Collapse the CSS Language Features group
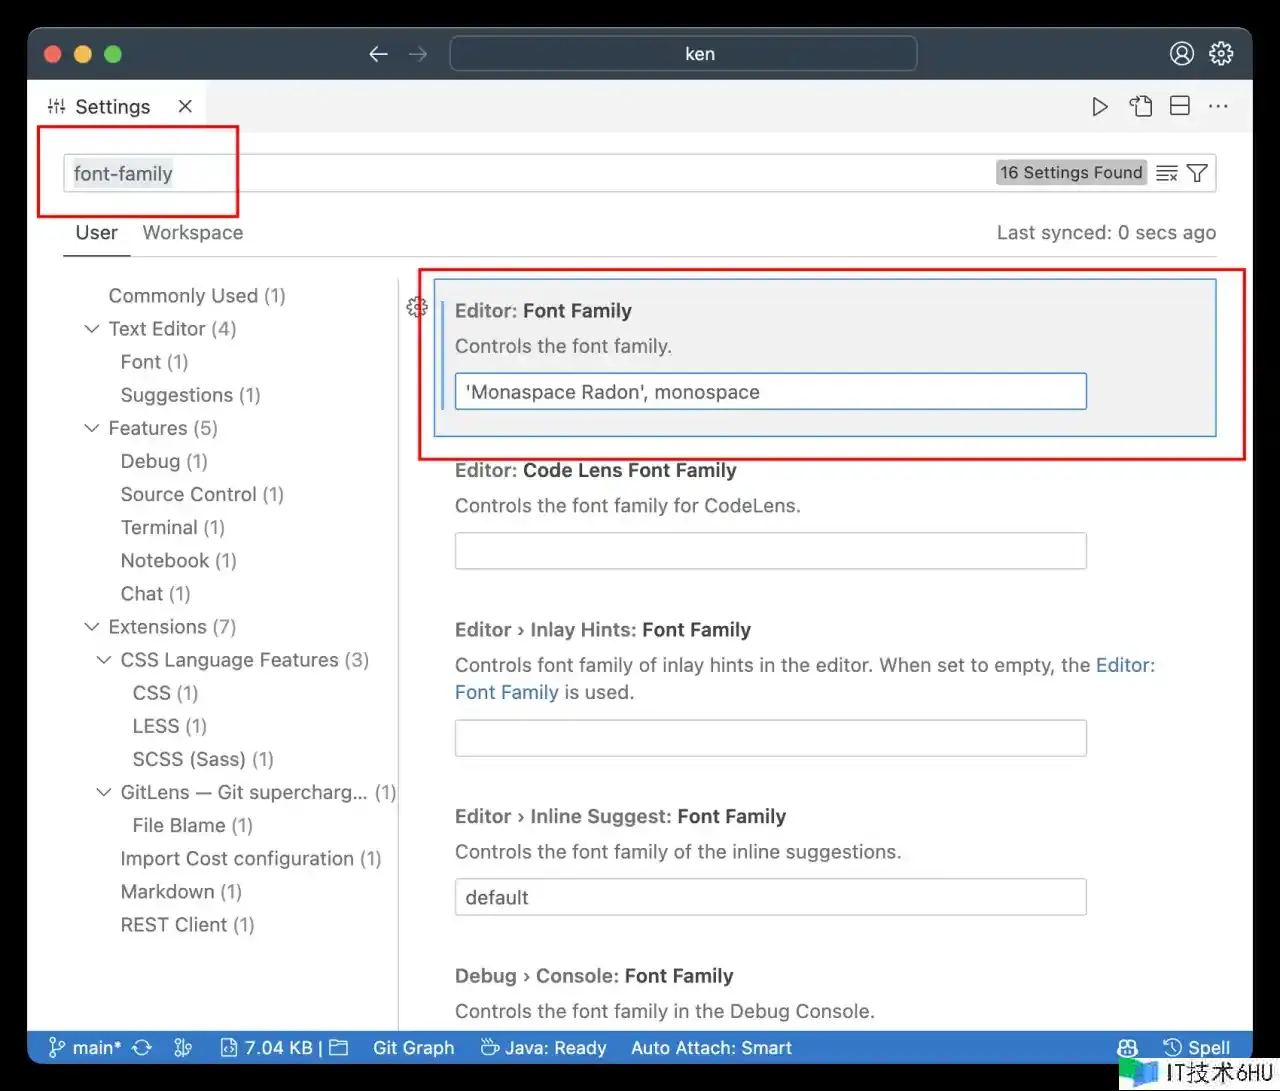This screenshot has width=1280, height=1091. click(104, 660)
